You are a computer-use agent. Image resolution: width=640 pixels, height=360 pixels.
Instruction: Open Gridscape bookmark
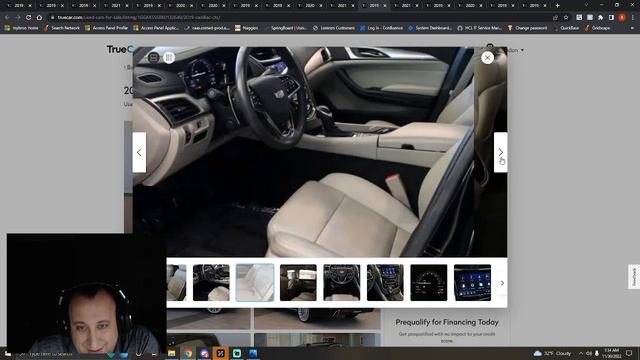[597, 28]
